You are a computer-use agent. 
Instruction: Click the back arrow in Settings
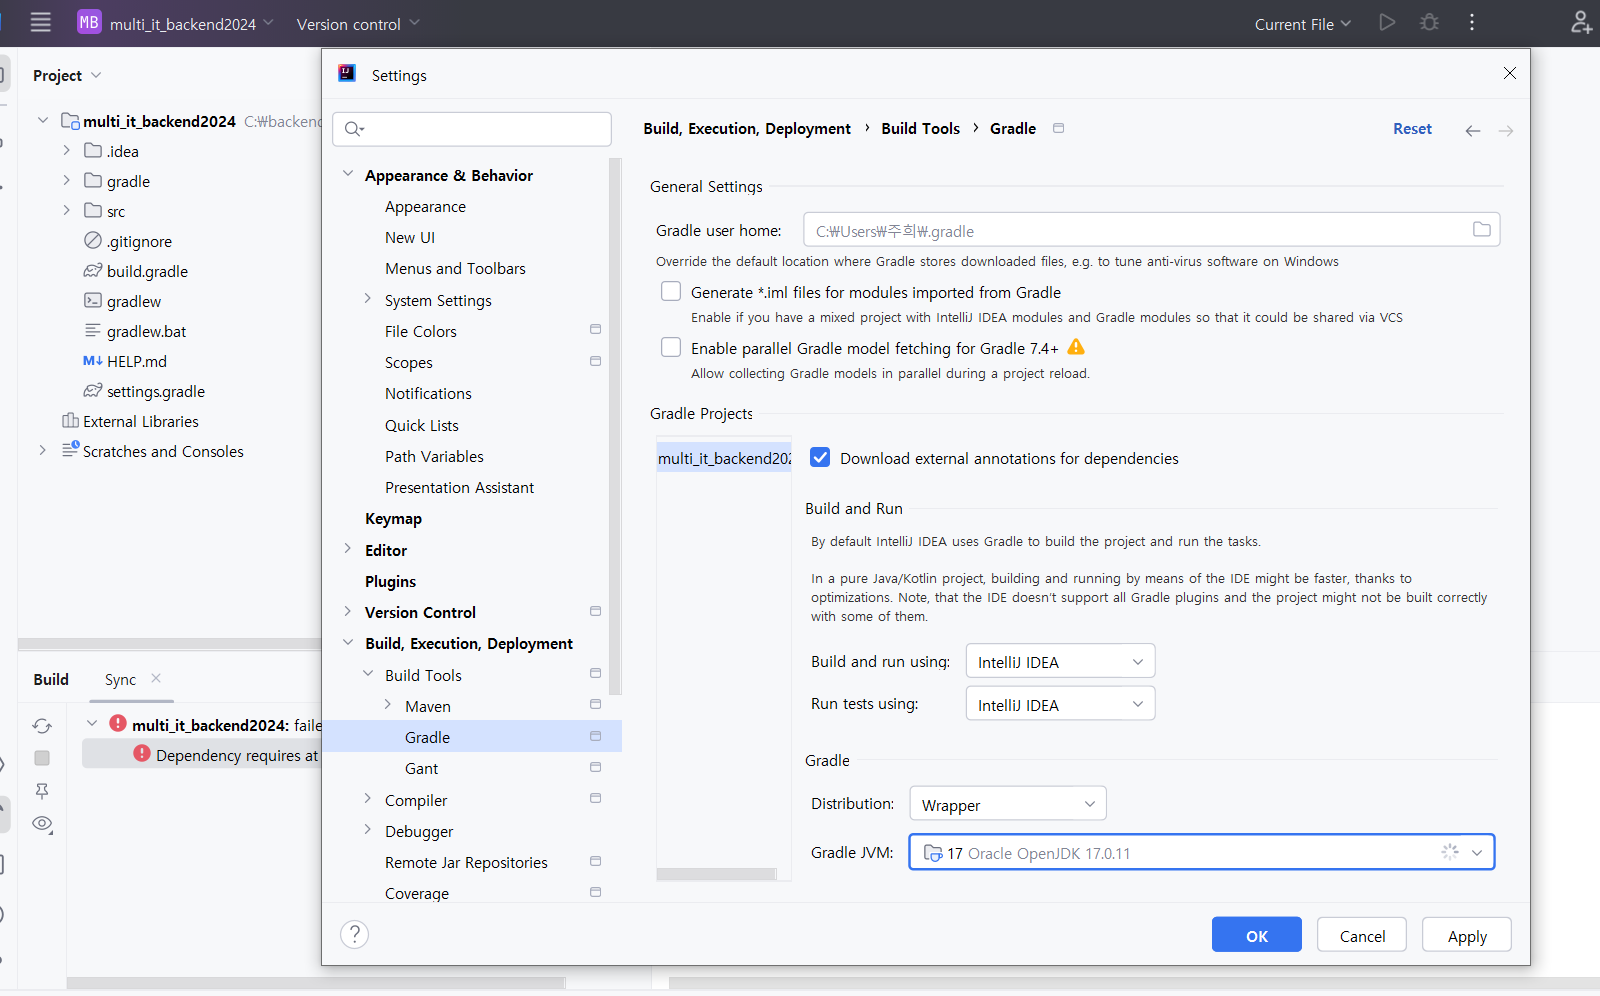pos(1473,130)
